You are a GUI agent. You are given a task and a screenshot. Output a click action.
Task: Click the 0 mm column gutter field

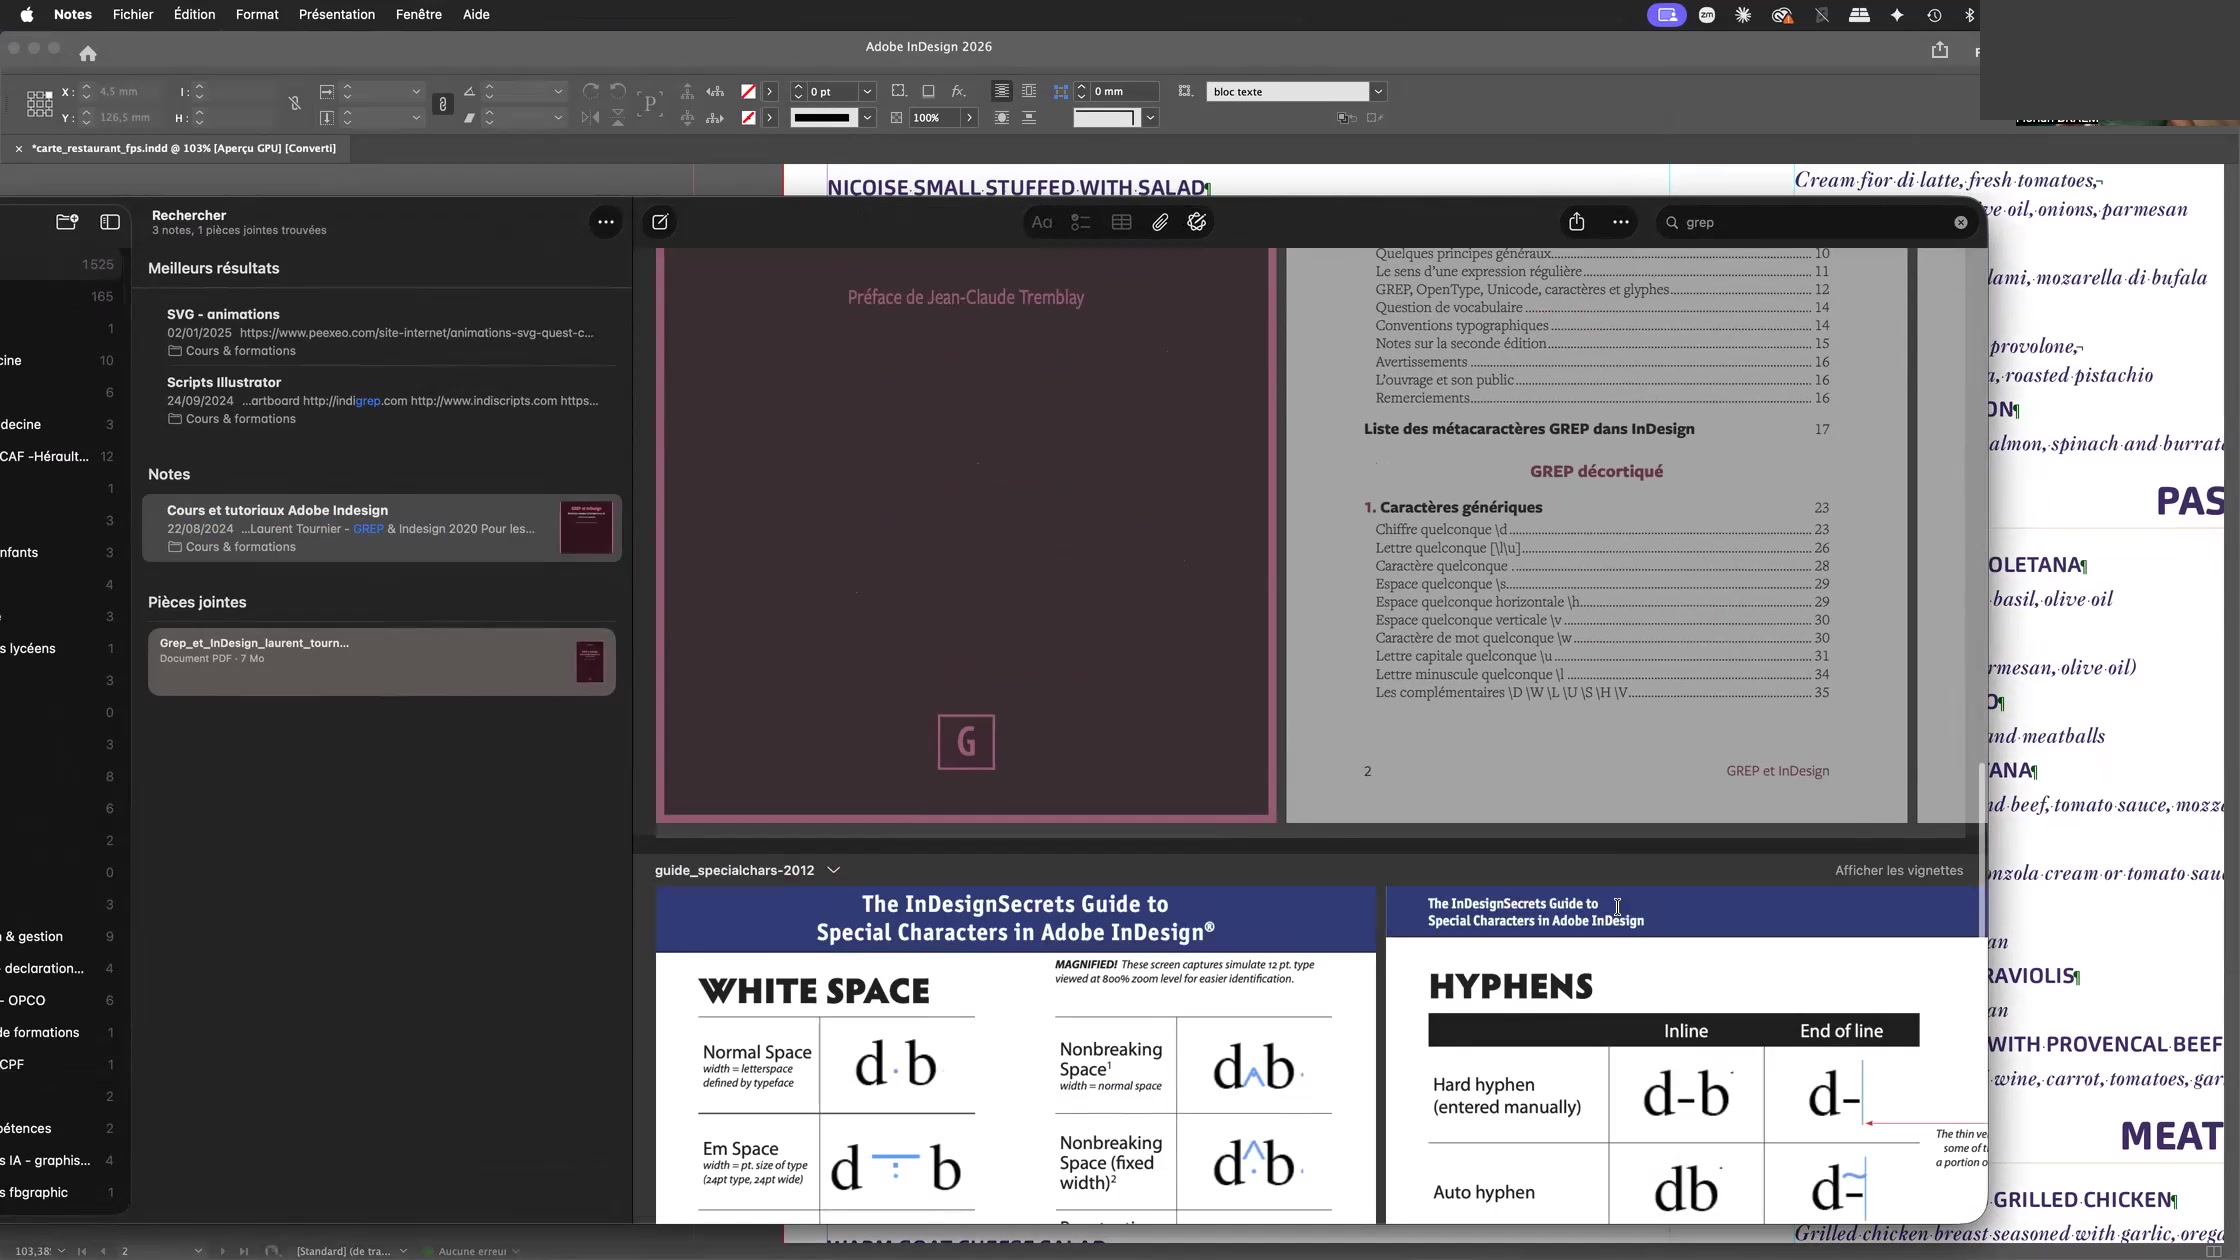coord(1124,91)
